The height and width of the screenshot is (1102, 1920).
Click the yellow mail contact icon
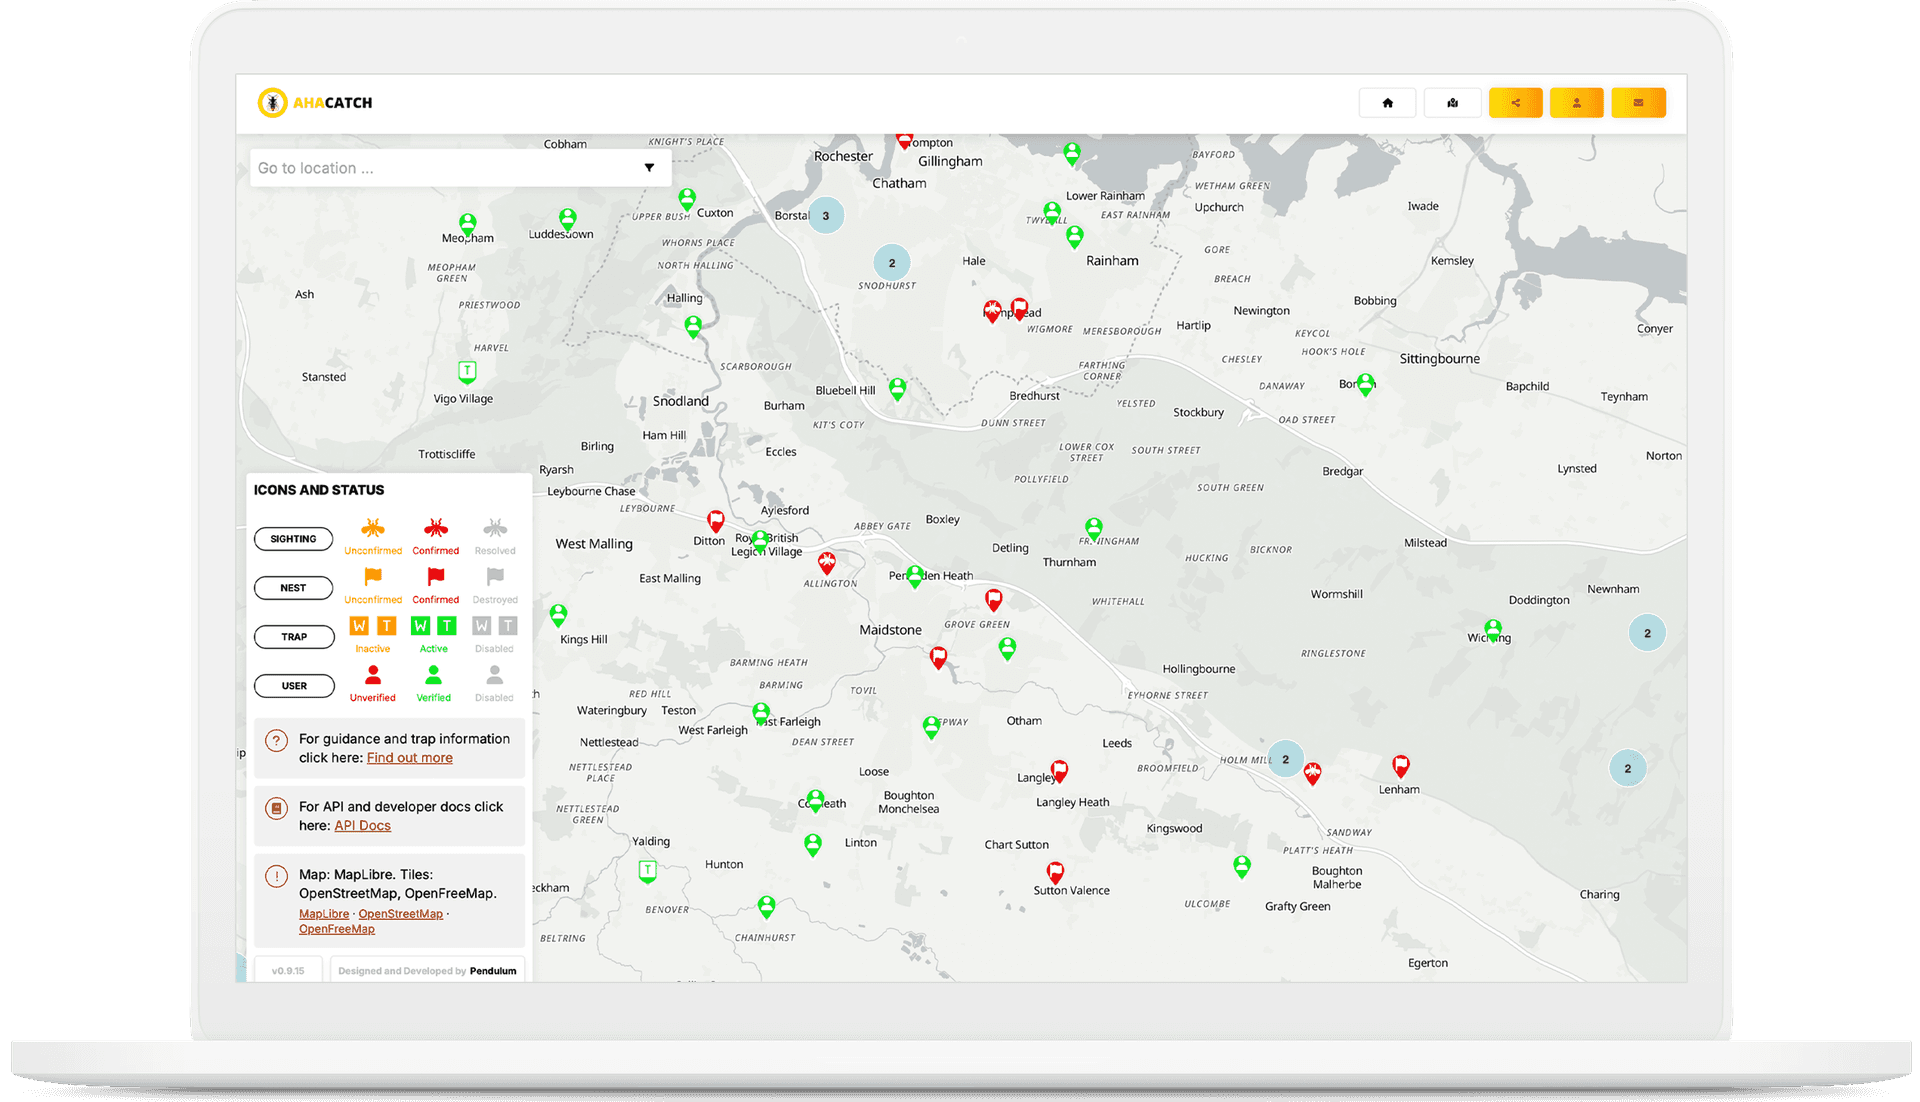click(x=1638, y=102)
